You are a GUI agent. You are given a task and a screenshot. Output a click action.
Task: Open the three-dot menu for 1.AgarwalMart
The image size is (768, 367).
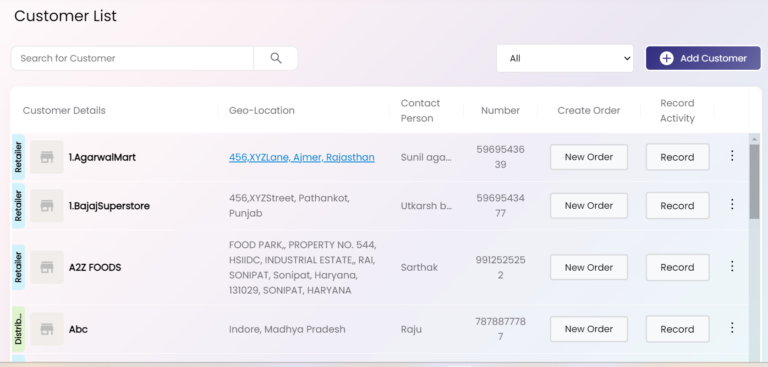click(x=732, y=156)
